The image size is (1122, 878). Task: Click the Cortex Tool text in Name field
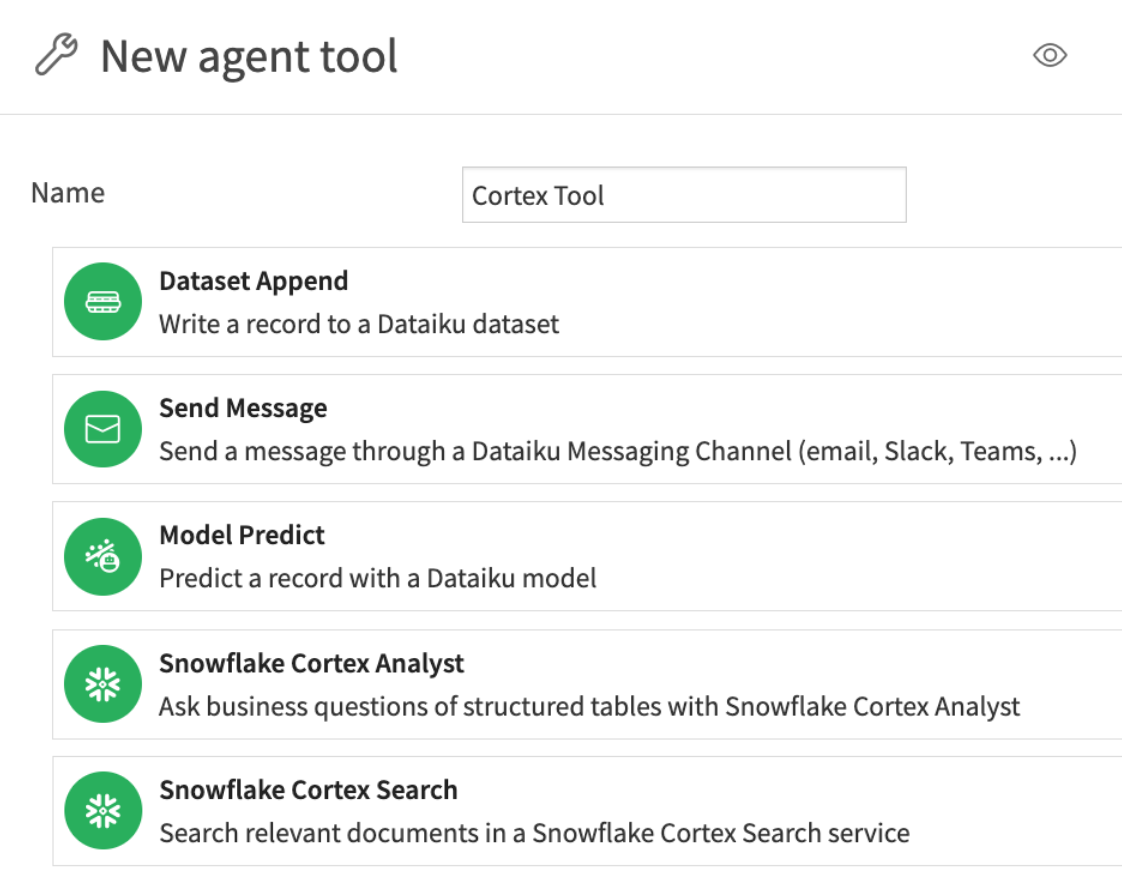[x=536, y=196]
